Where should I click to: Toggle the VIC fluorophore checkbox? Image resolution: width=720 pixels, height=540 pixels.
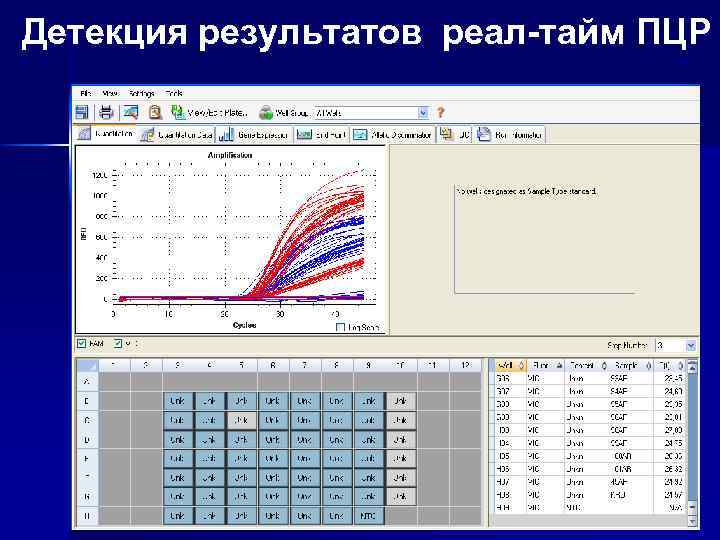118,343
